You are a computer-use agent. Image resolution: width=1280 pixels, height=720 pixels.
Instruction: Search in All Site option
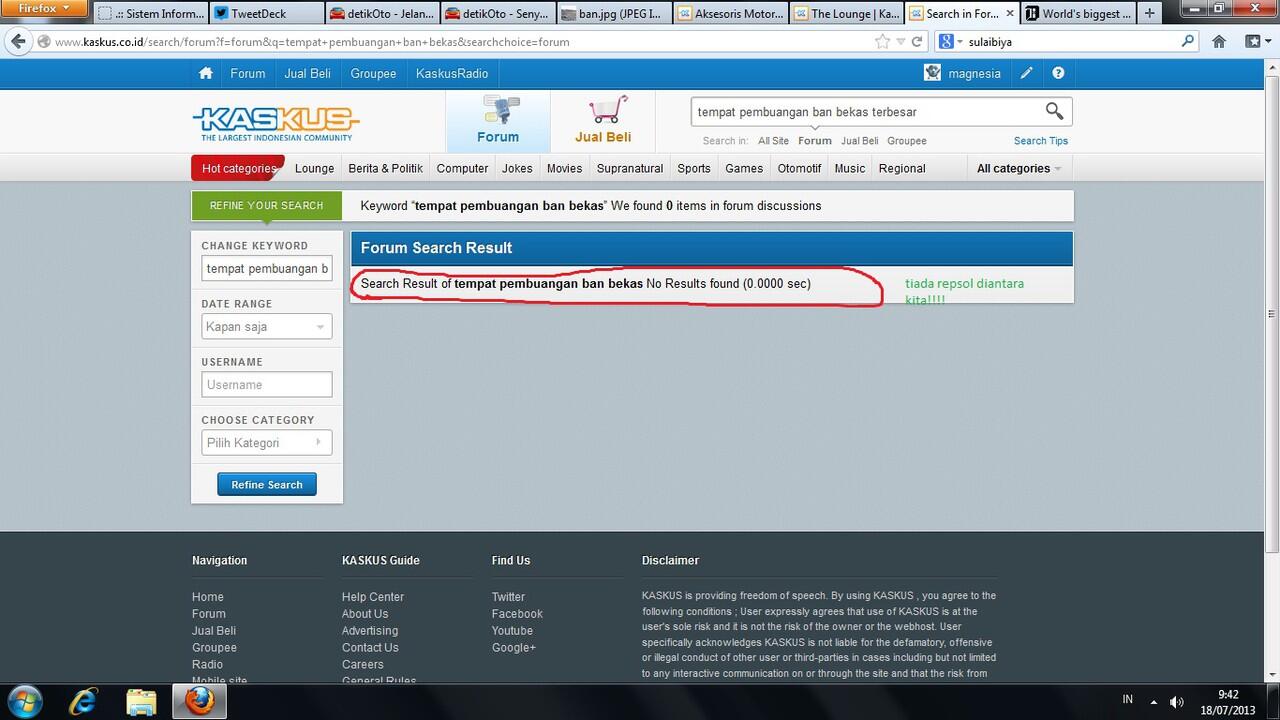pos(773,141)
